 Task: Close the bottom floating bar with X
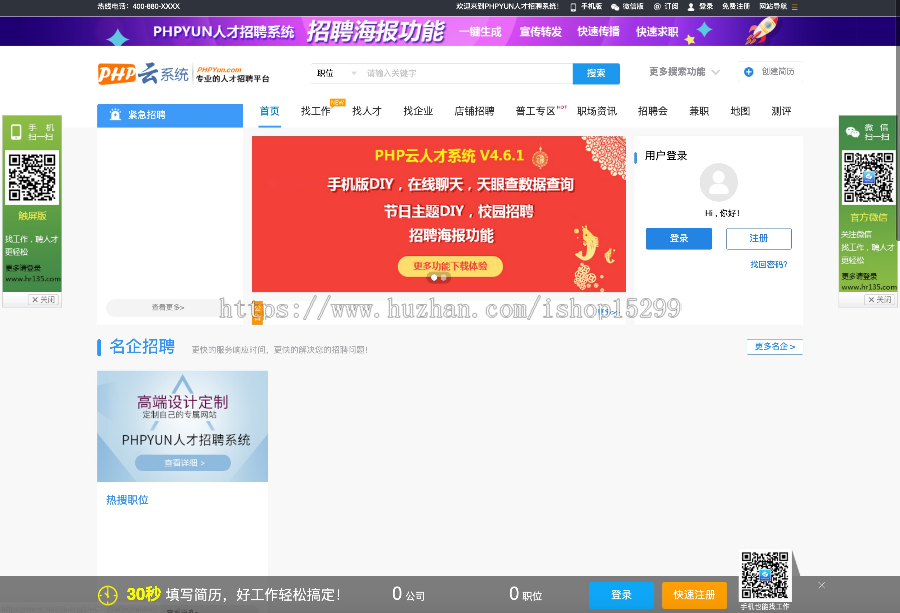(822, 585)
